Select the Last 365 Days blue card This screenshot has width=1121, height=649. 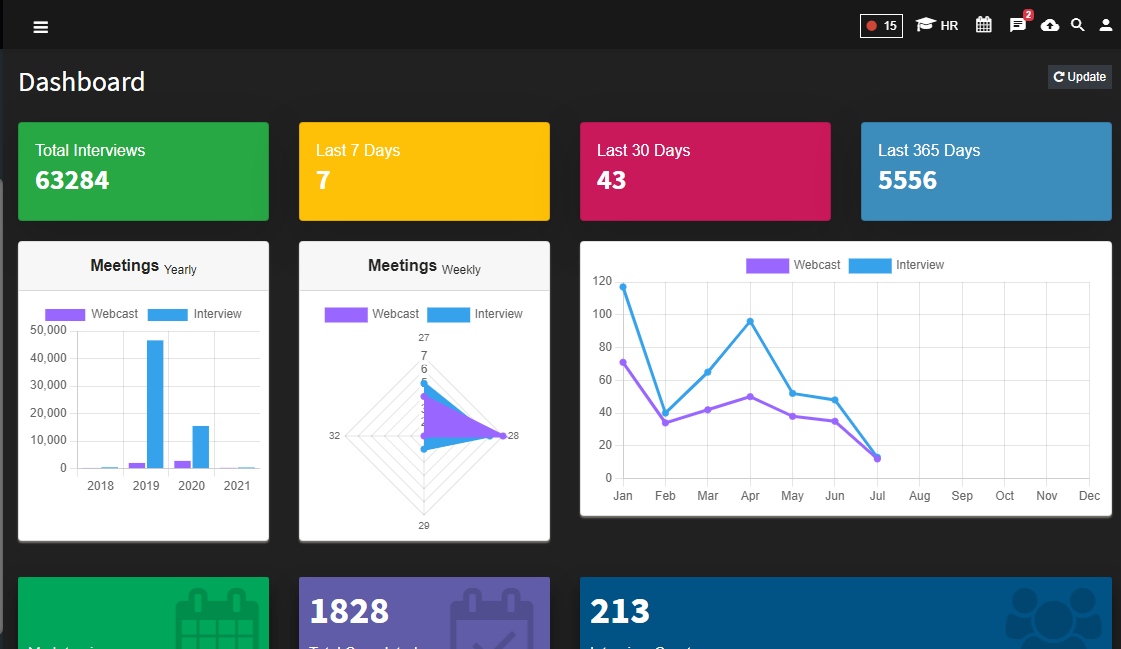click(987, 172)
